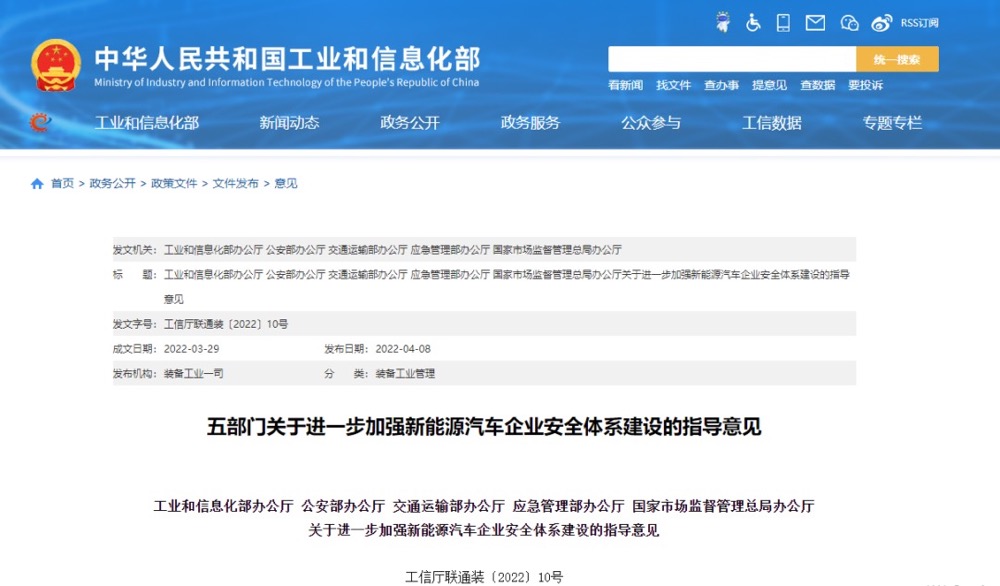Click the RSS订阅 link
Image resolution: width=1000 pixels, height=586 pixels.
coord(919,22)
